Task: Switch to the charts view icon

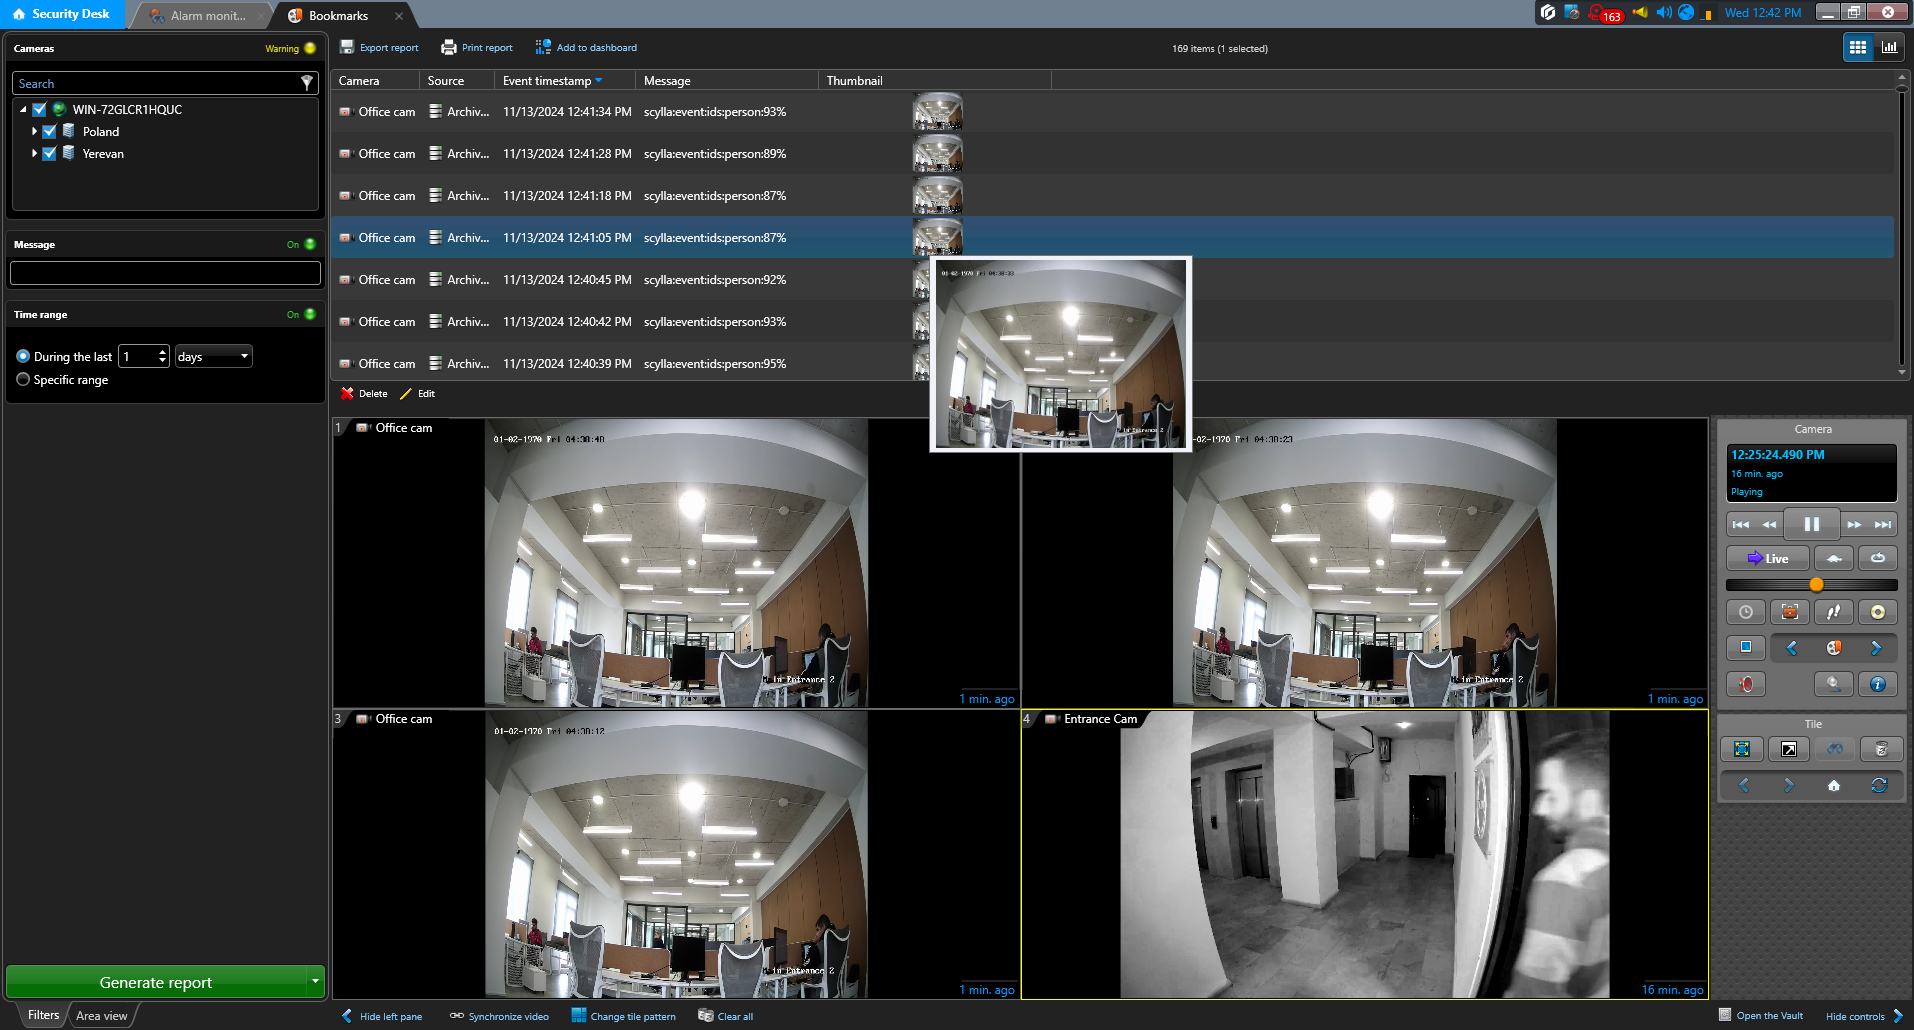Action: click(x=1889, y=47)
